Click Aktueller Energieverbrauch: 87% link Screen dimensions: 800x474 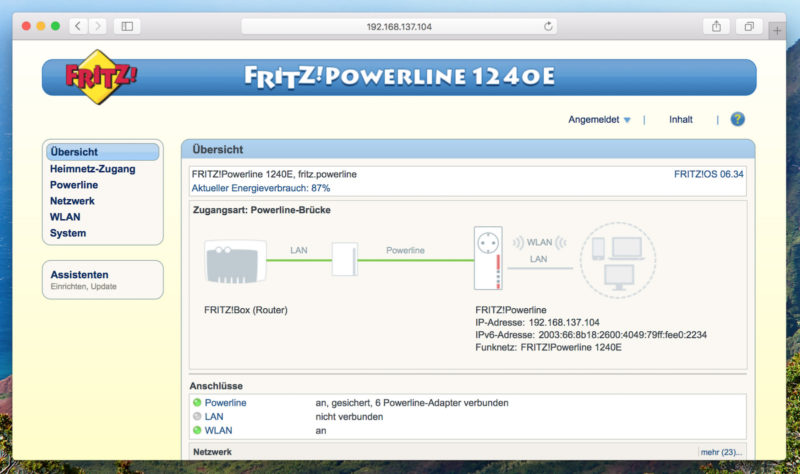pyautogui.click(x=261, y=188)
